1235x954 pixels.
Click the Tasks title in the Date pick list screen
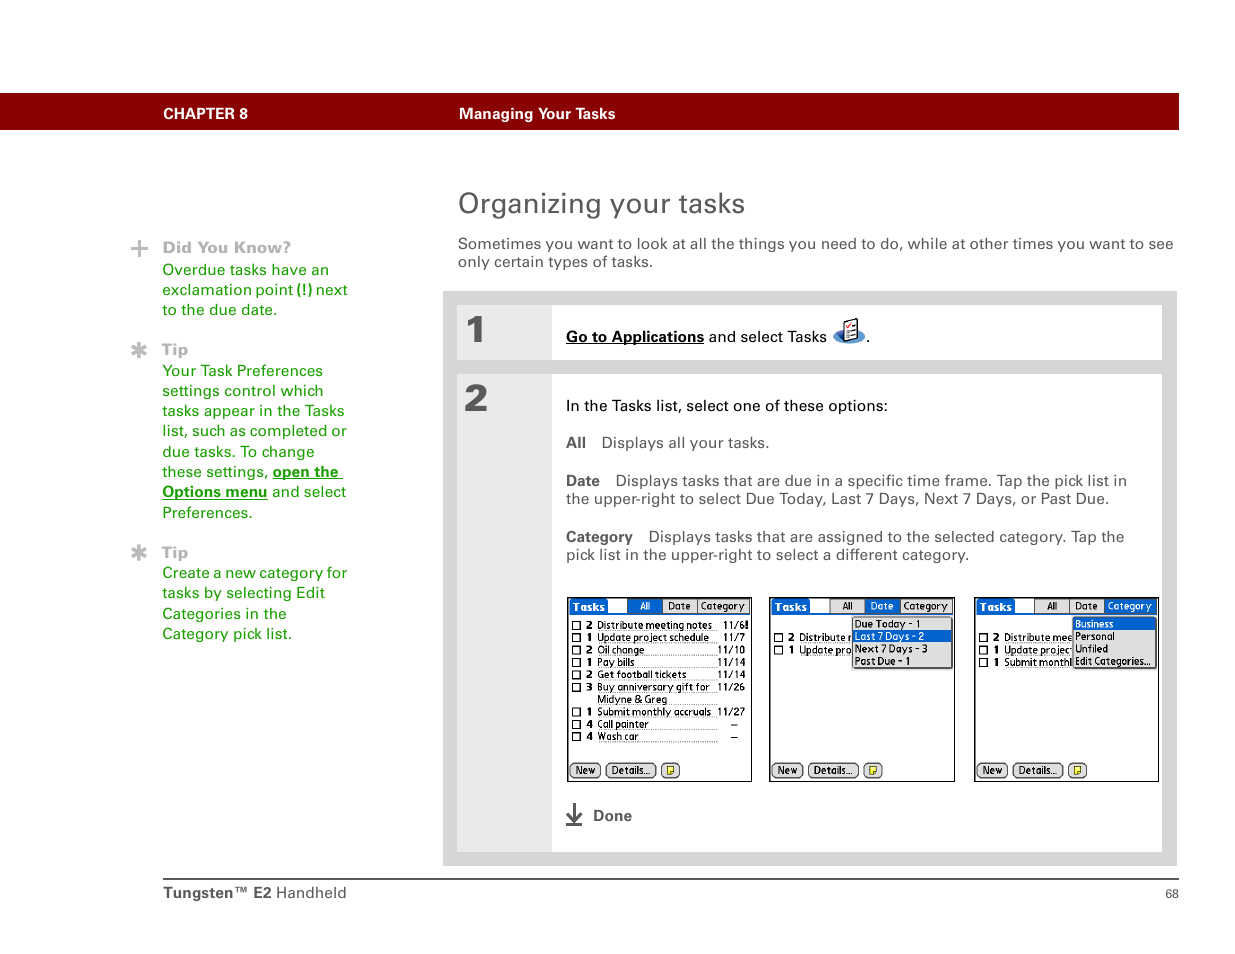[791, 607]
